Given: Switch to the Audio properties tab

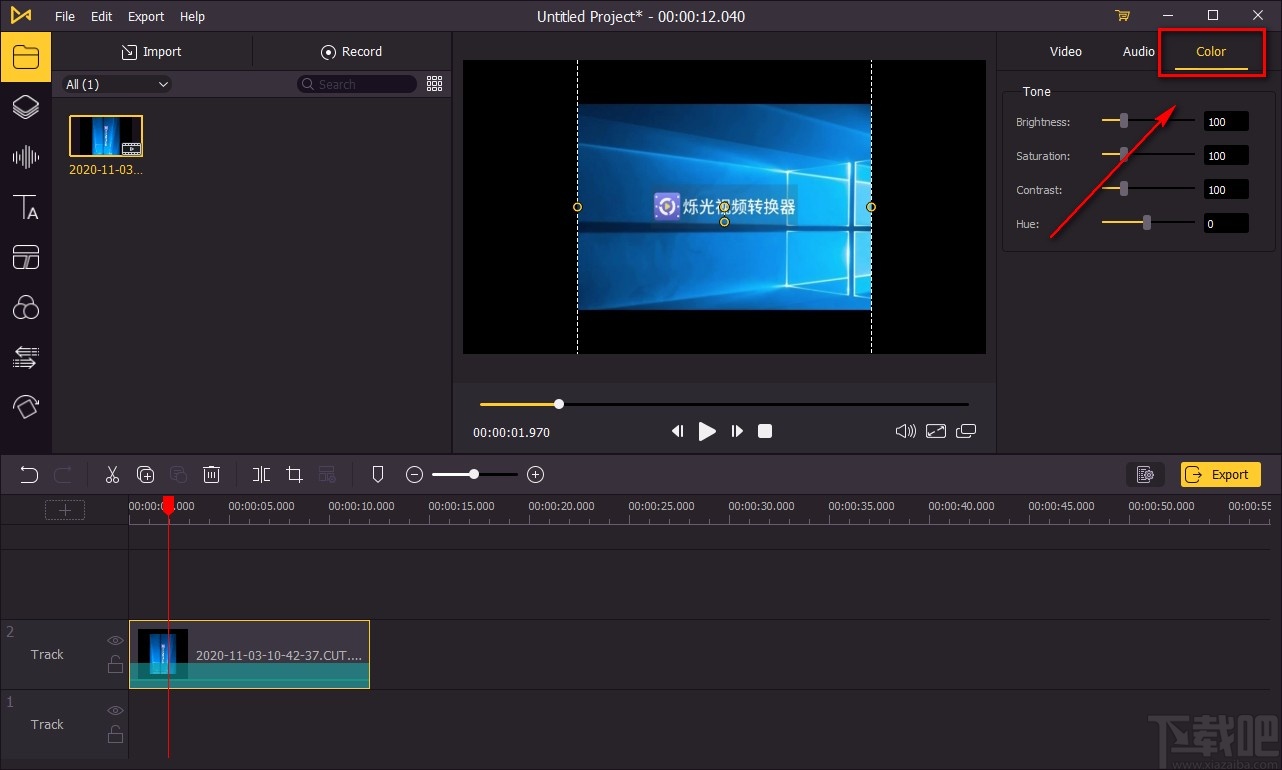Looking at the screenshot, I should pyautogui.click(x=1138, y=51).
